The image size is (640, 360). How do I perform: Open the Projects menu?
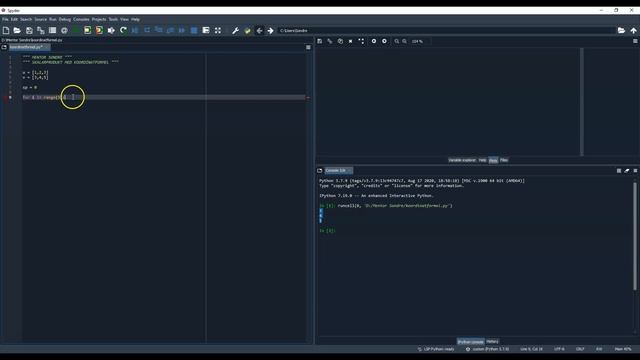99,19
